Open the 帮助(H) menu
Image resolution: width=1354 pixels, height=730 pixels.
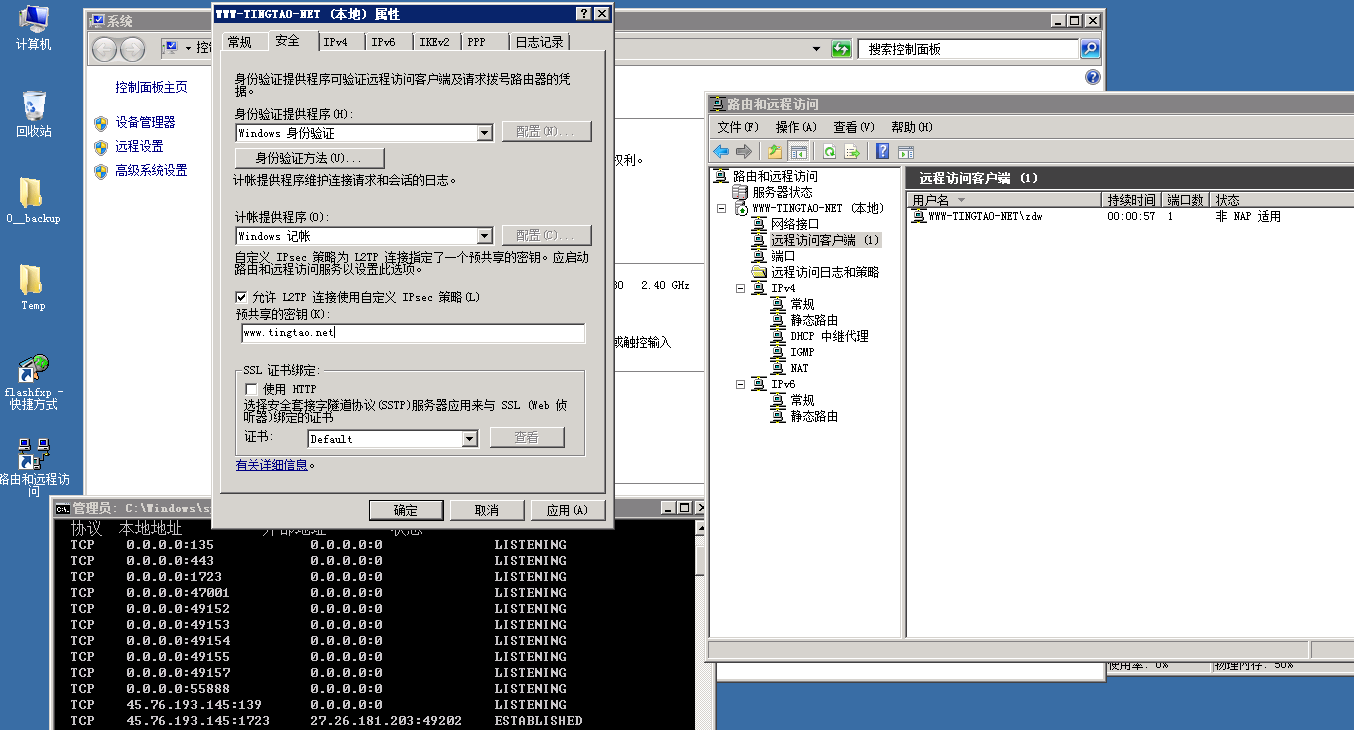pos(912,127)
